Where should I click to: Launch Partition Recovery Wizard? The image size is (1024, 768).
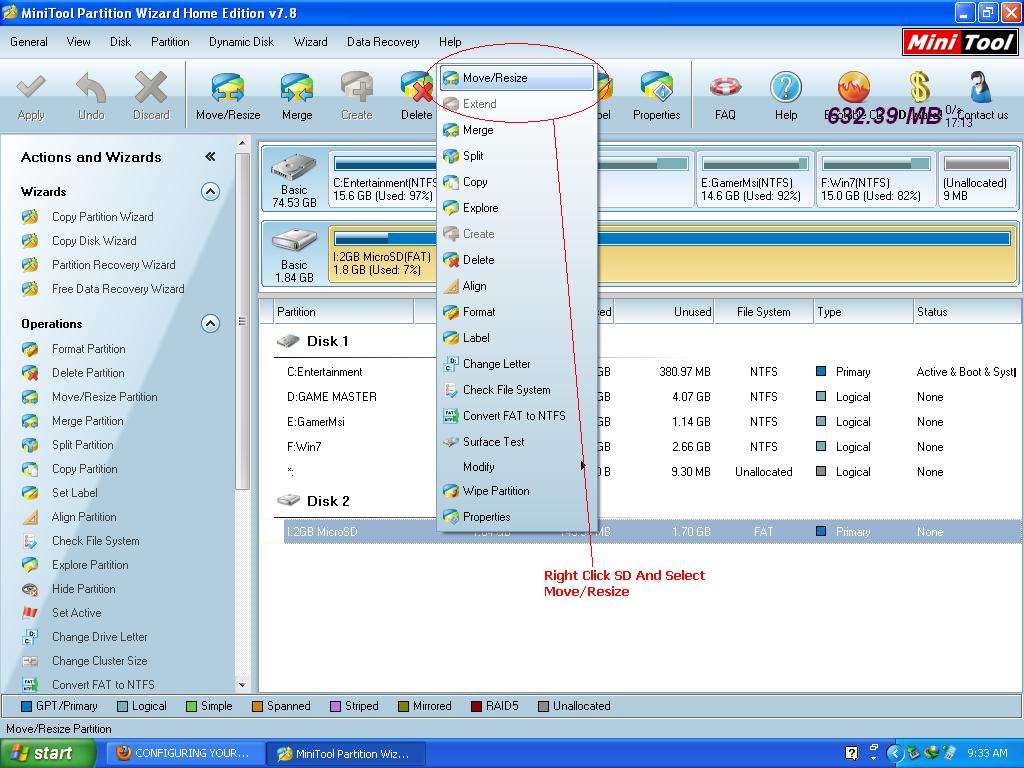[114, 265]
